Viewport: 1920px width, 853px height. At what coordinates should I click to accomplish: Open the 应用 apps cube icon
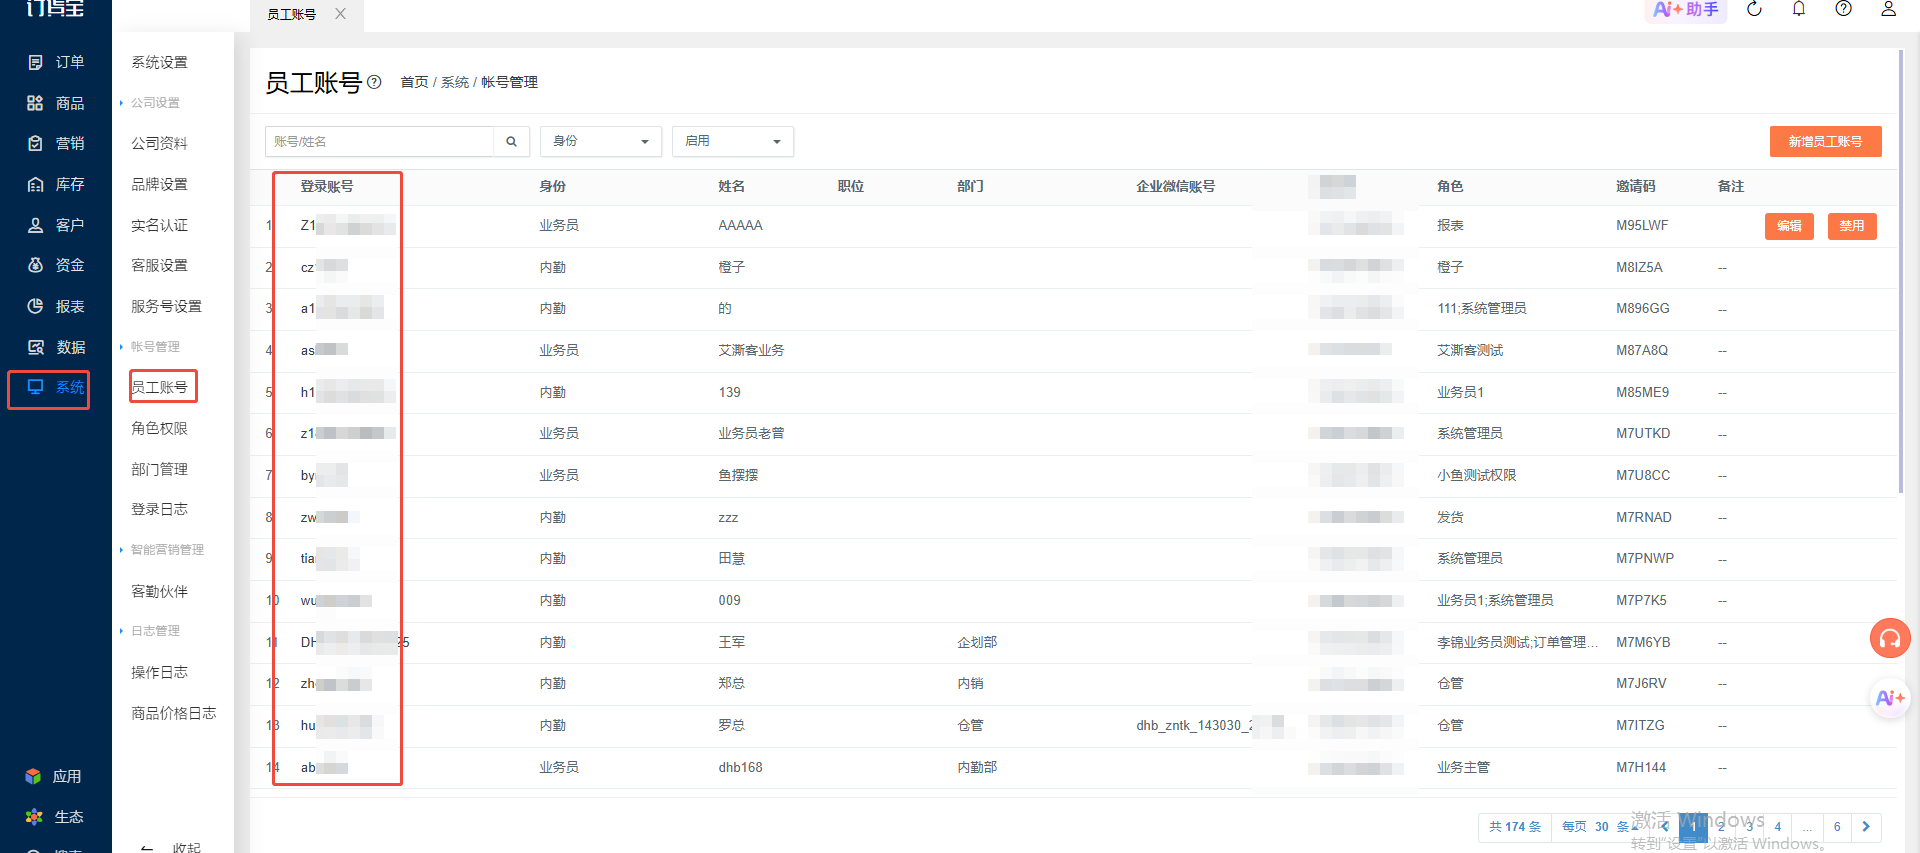(33, 776)
